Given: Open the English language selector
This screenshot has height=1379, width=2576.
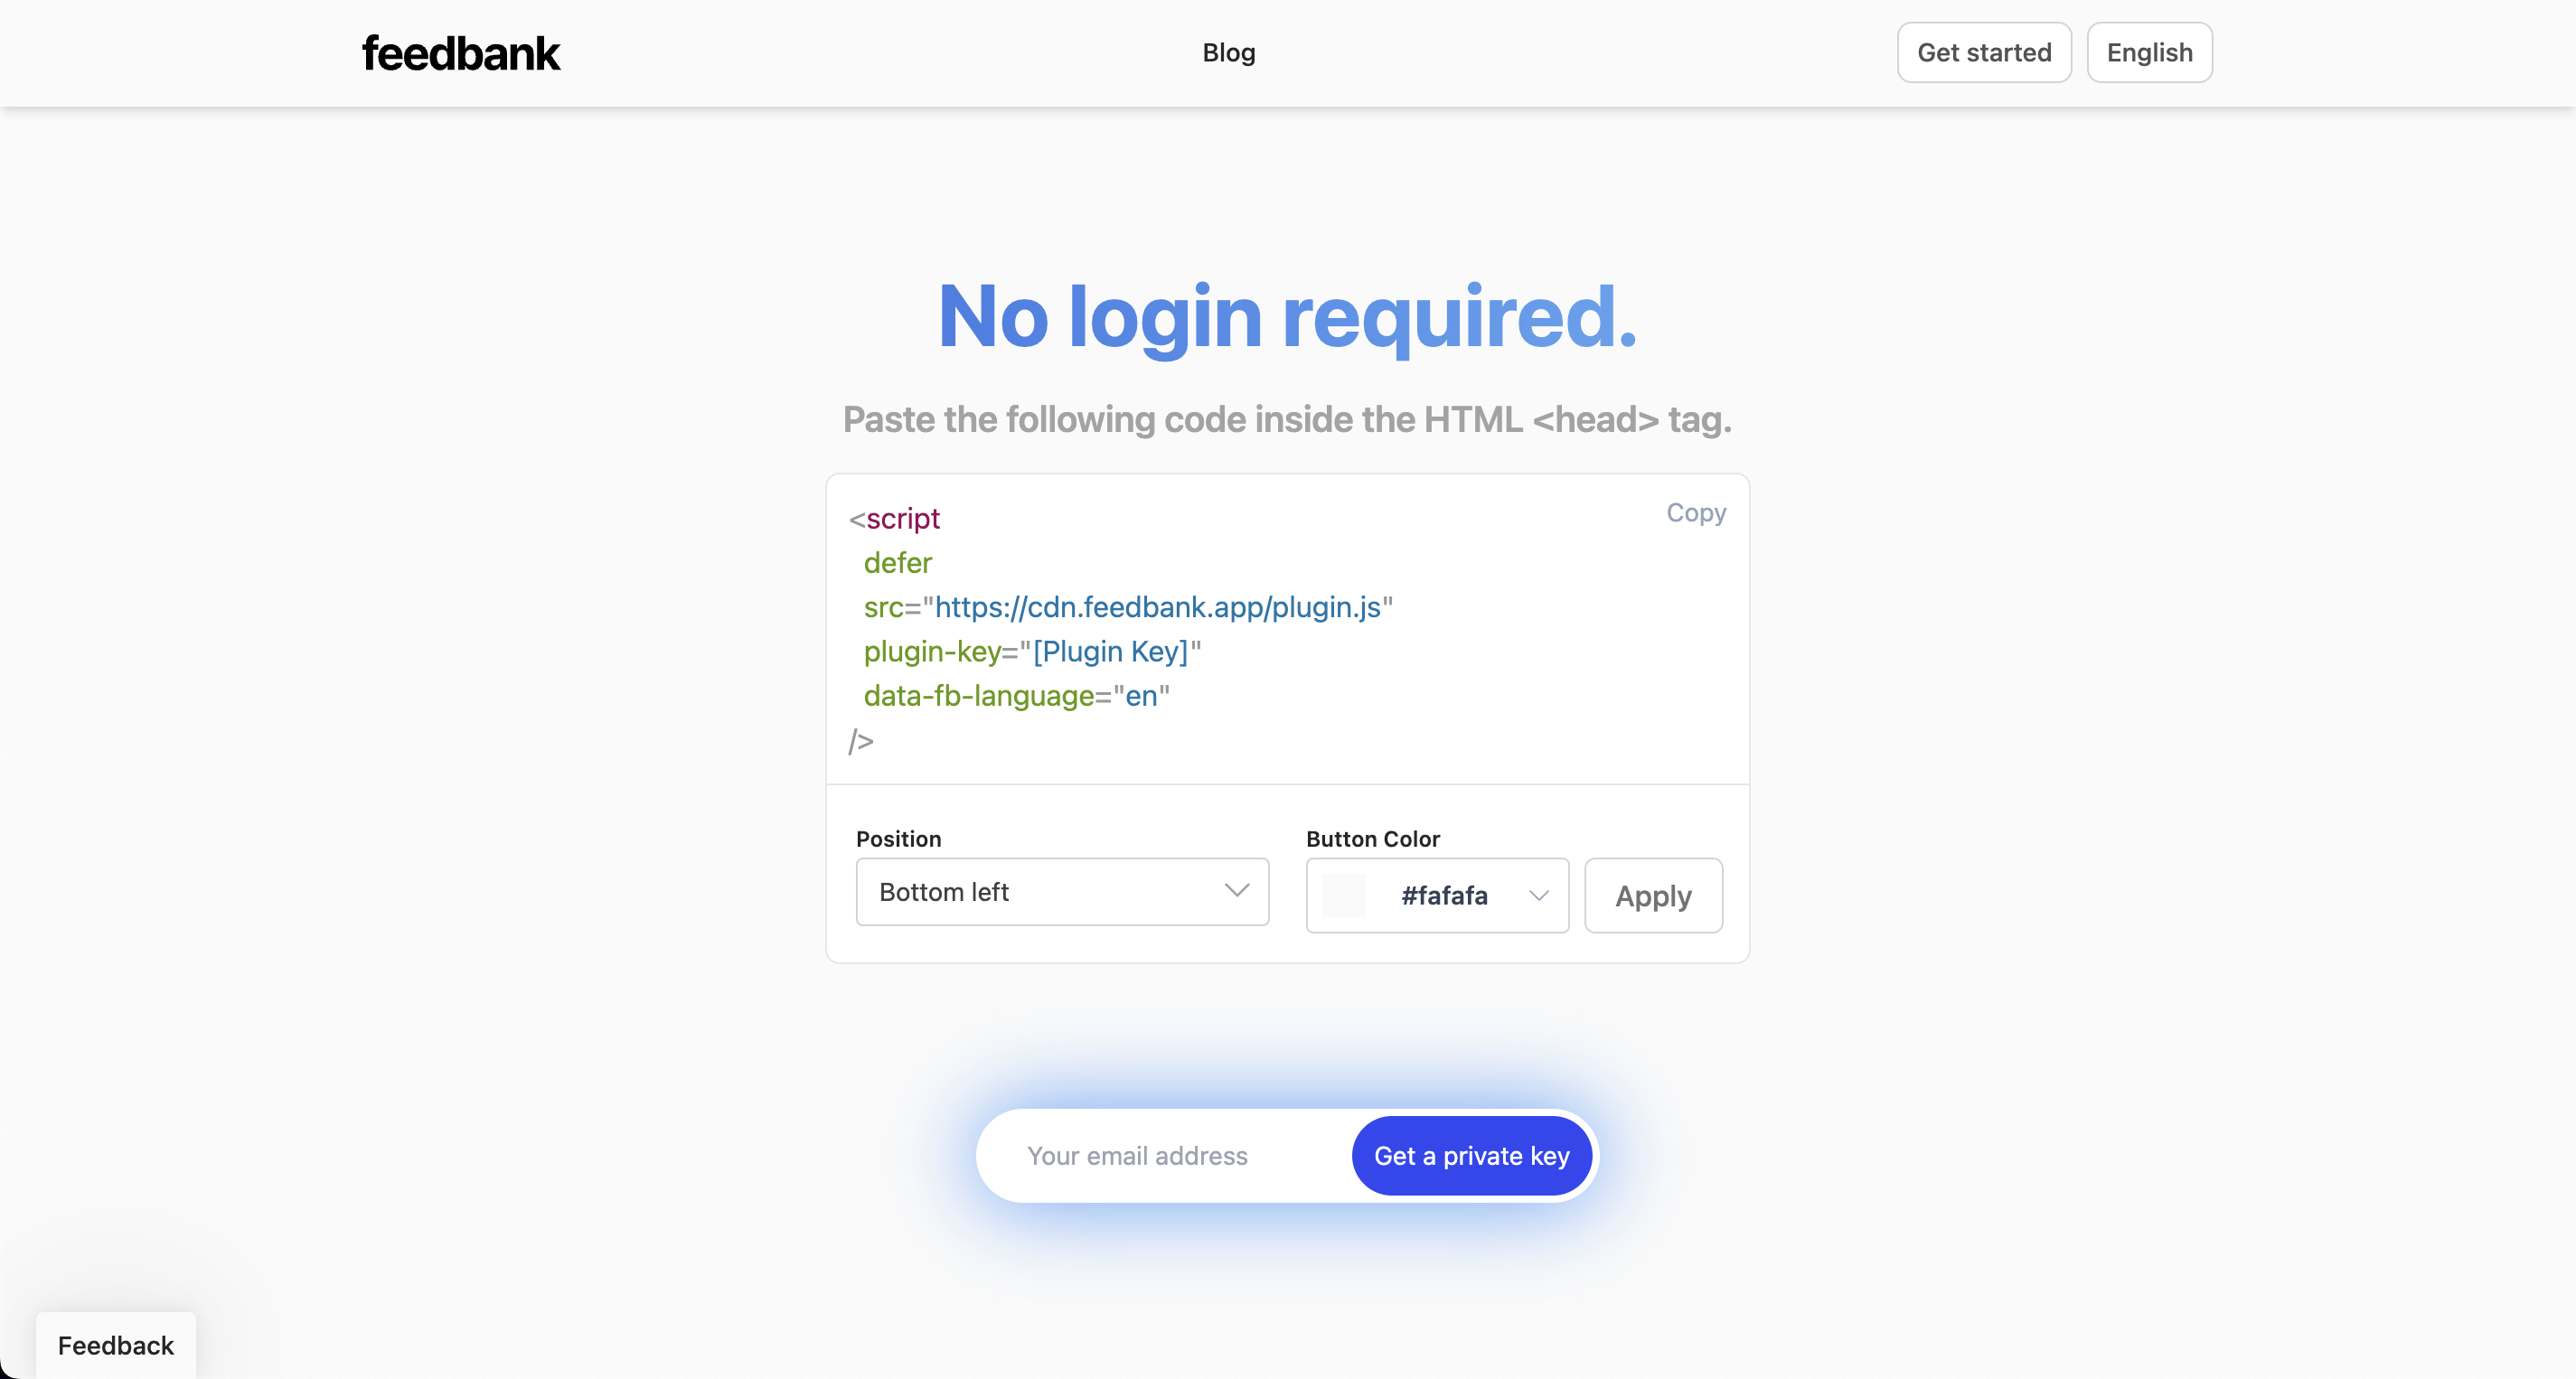Looking at the screenshot, I should (x=2149, y=53).
